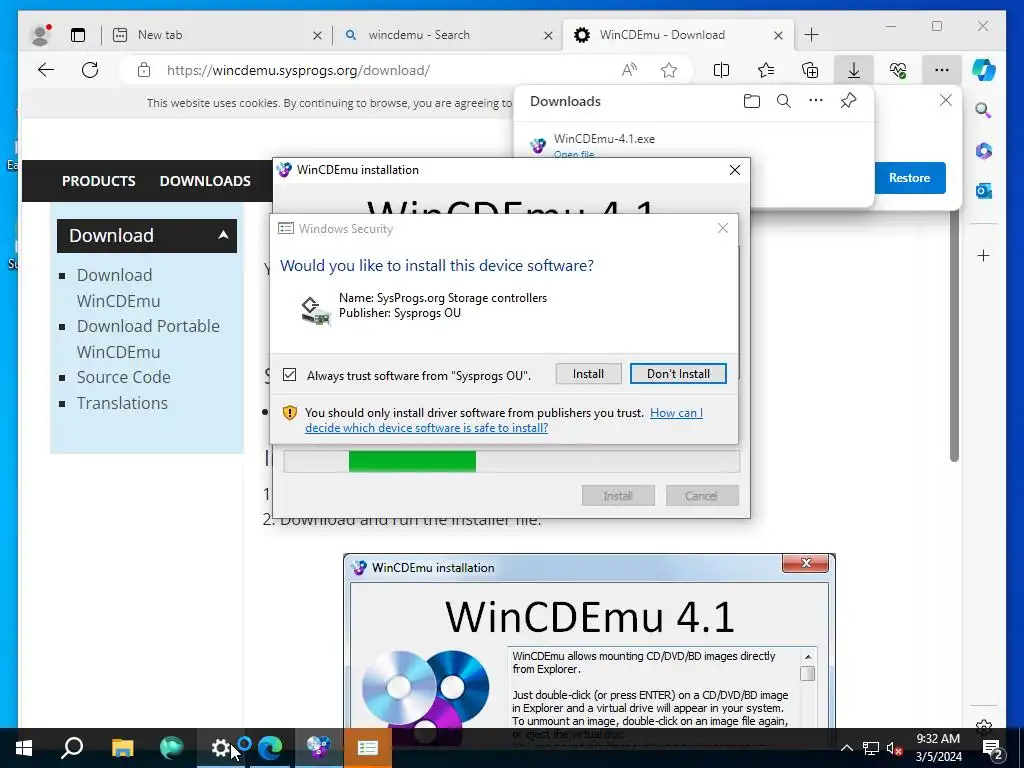Click the page vertical scrollbar thumb
Viewport: 1024px width, 768px height.
pos(954,336)
